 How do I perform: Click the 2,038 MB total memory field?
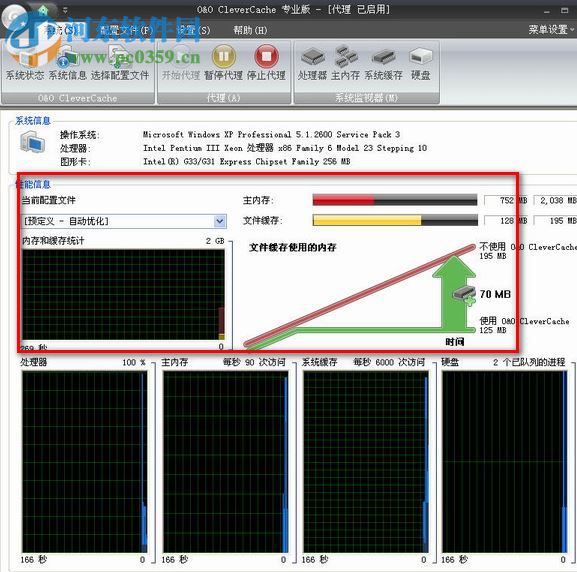(556, 200)
